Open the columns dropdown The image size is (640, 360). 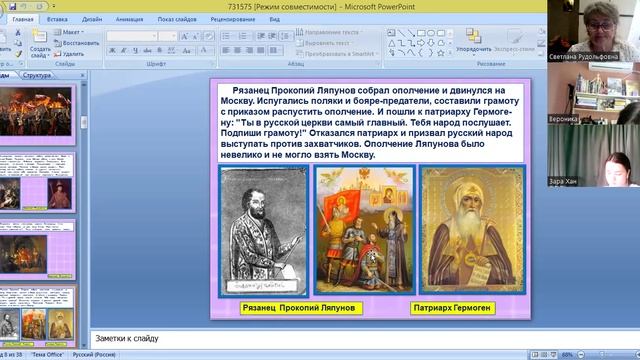276,51
